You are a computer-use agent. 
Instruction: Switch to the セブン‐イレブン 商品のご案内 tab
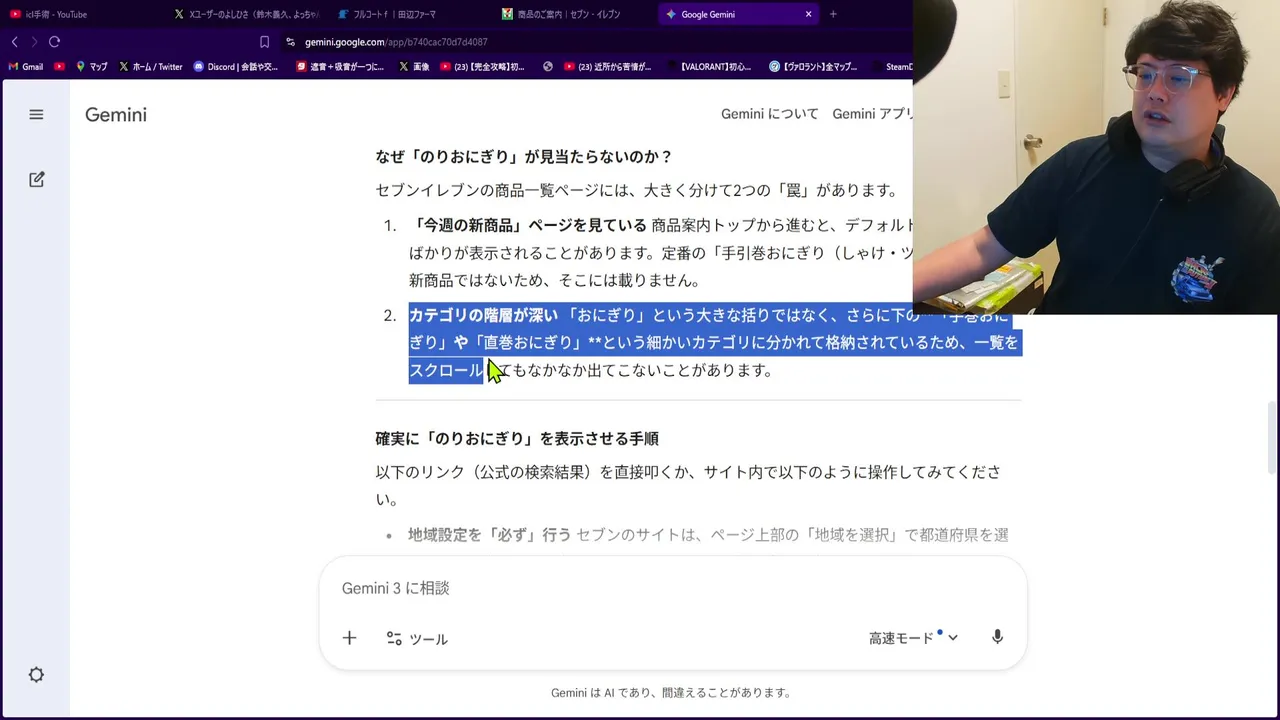(573, 14)
